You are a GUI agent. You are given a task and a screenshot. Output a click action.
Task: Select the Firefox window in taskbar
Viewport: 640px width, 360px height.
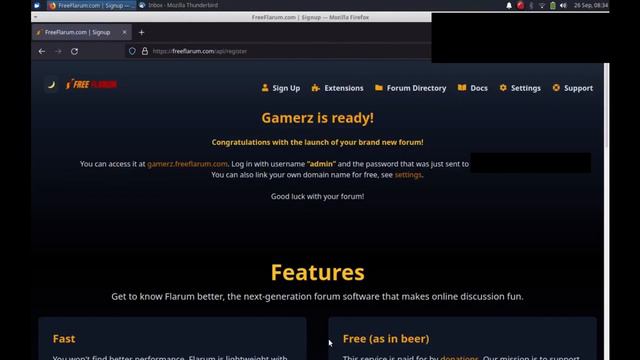[x=92, y=5]
